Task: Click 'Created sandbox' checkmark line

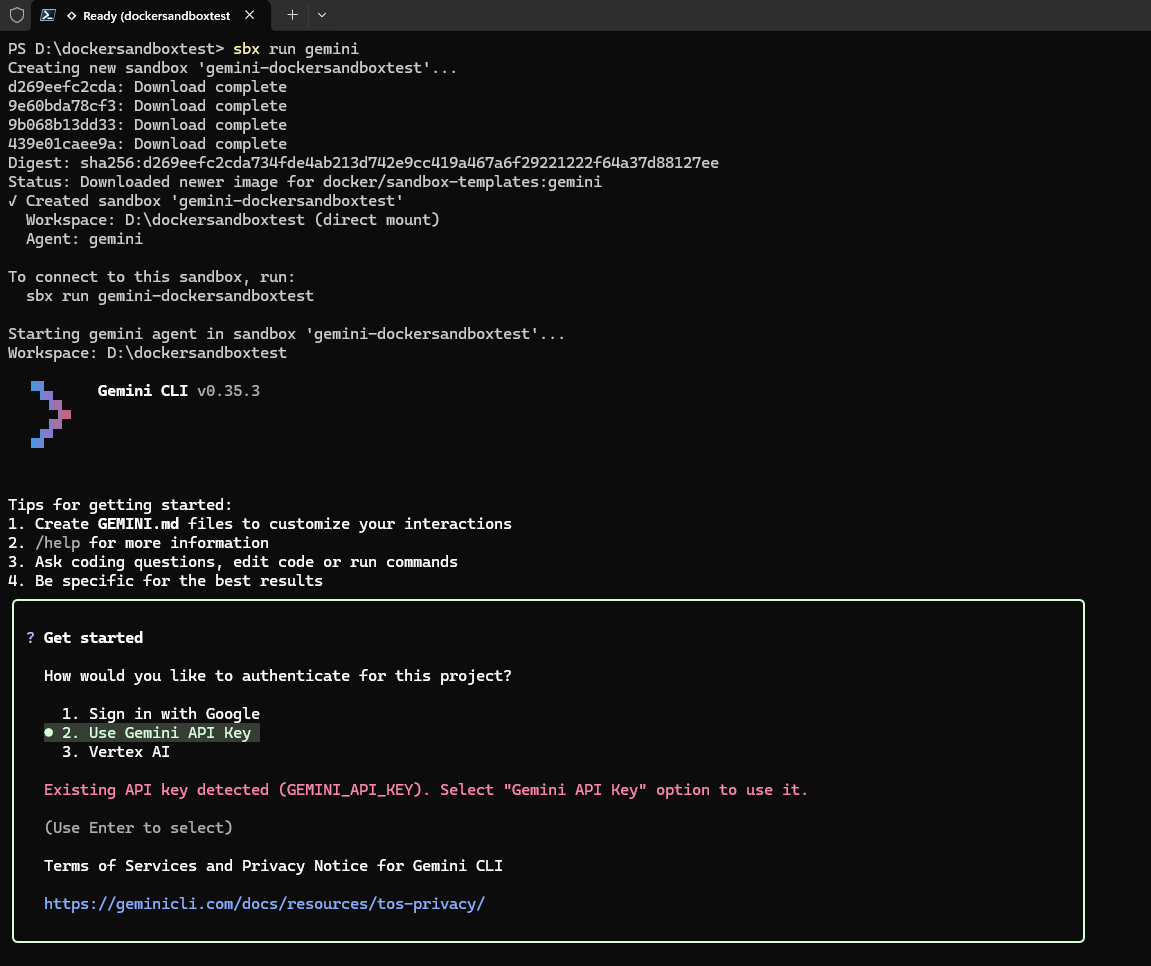Action: [x=206, y=201]
